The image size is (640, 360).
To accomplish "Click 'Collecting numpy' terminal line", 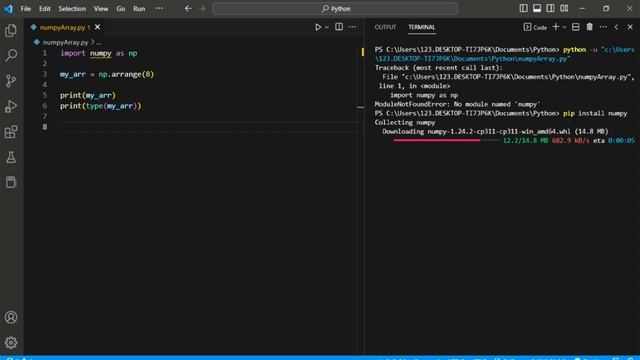I will pos(405,122).
